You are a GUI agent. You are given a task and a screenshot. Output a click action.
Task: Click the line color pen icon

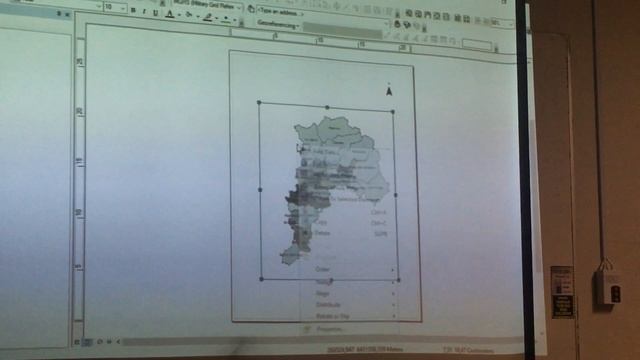pos(208,18)
